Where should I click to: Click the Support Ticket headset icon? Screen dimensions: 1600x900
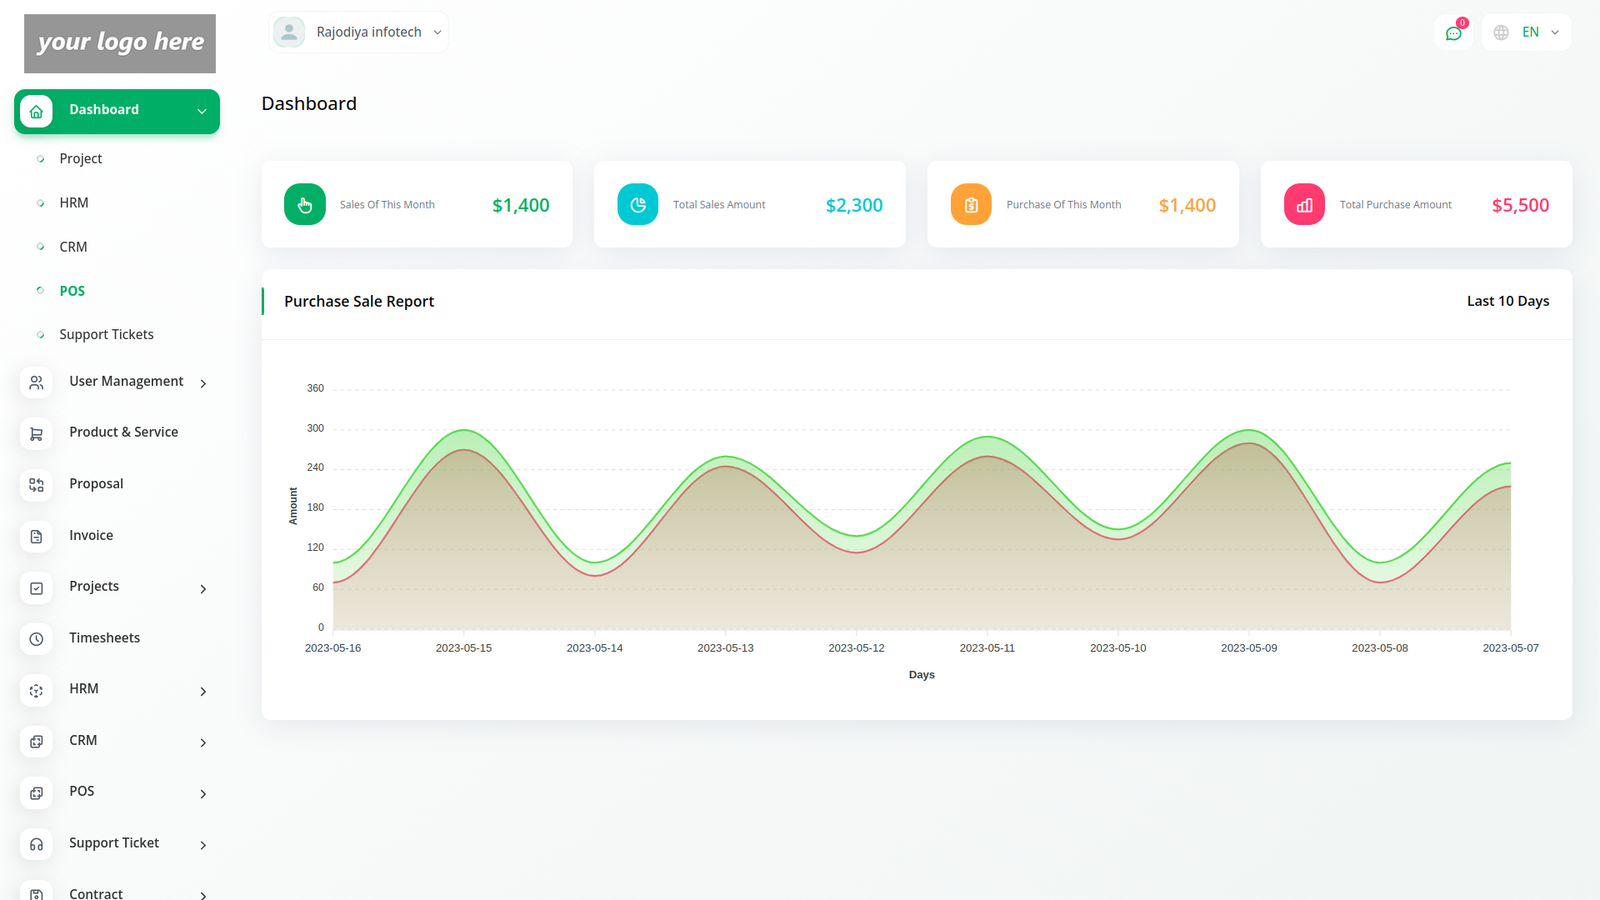pos(36,844)
